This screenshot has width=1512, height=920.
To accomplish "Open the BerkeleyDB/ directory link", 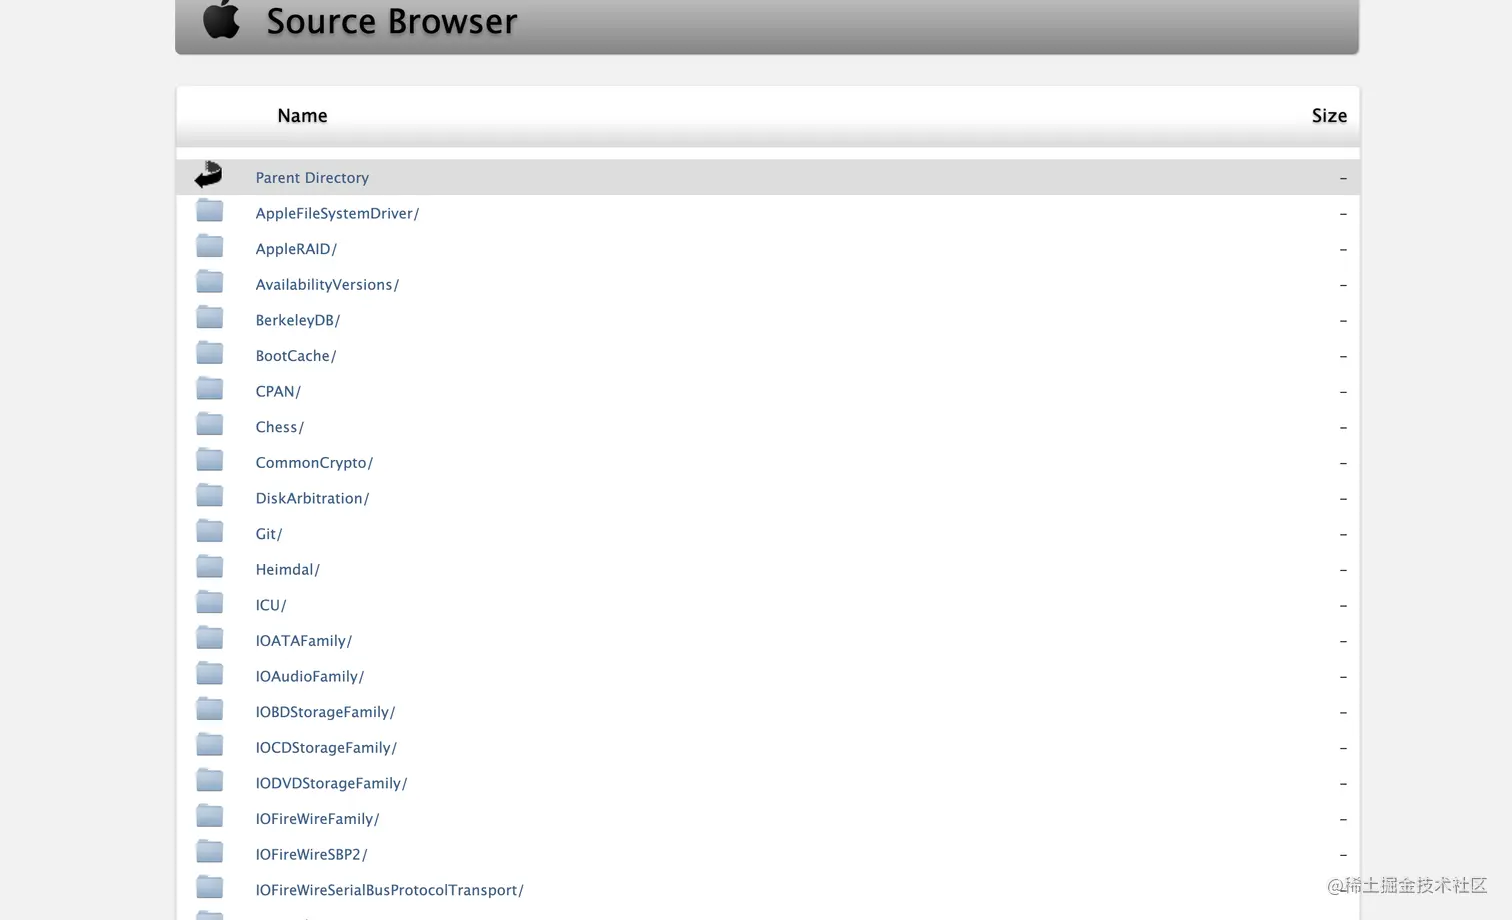I will (298, 320).
